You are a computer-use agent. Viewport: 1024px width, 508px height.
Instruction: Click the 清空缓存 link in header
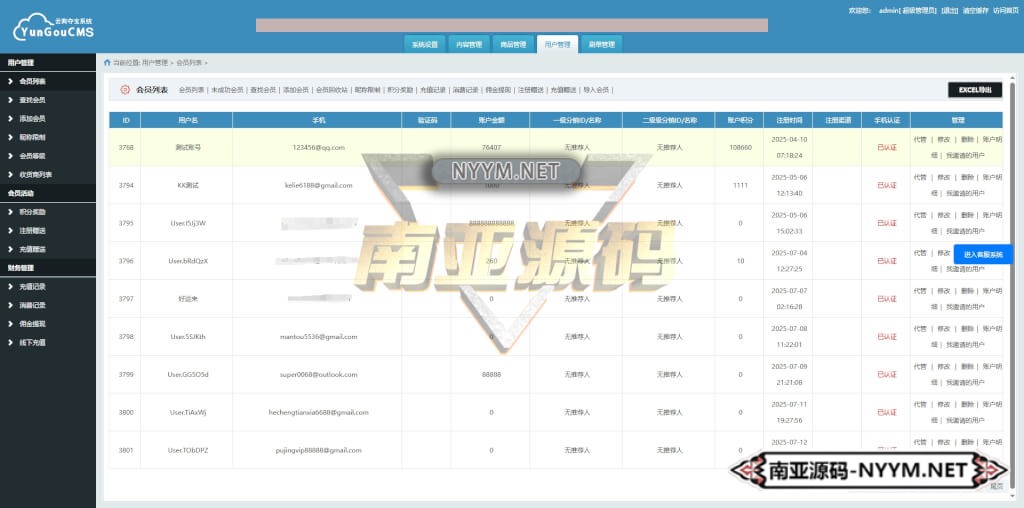975,10
